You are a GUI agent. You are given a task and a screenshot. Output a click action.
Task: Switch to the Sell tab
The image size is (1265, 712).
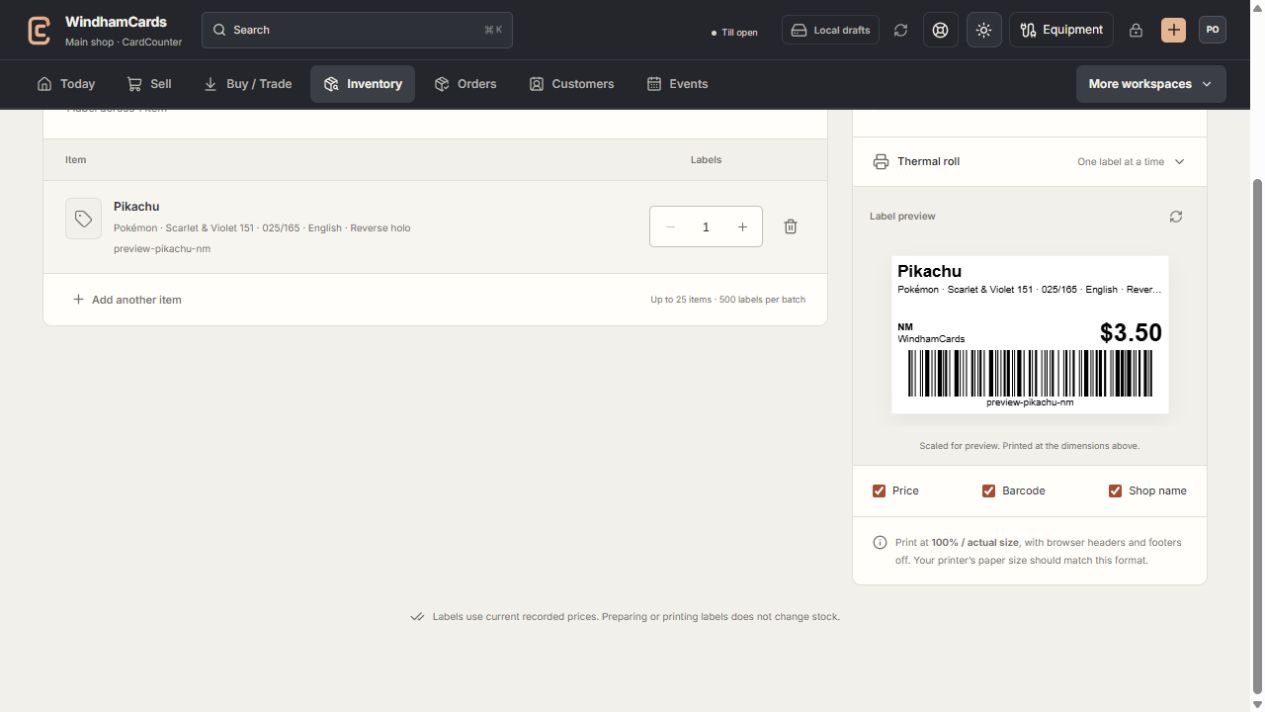149,84
